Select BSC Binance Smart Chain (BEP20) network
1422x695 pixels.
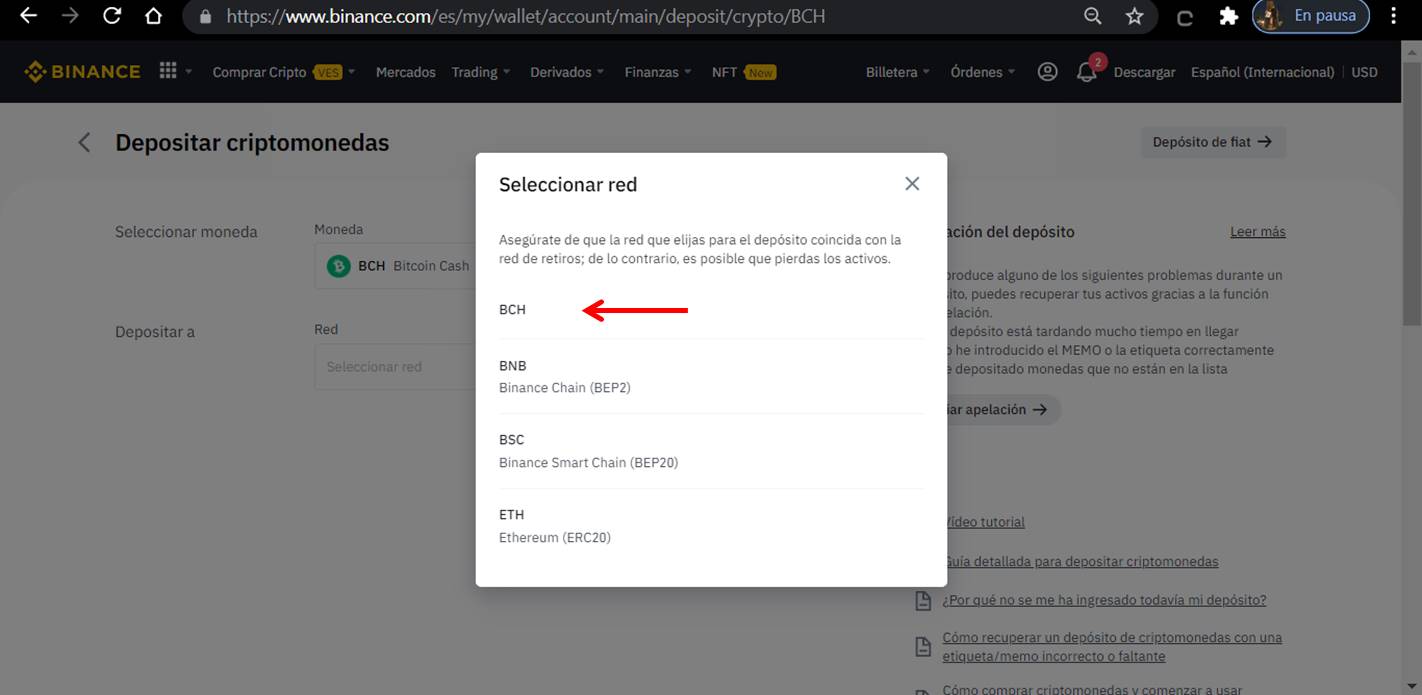(711, 451)
